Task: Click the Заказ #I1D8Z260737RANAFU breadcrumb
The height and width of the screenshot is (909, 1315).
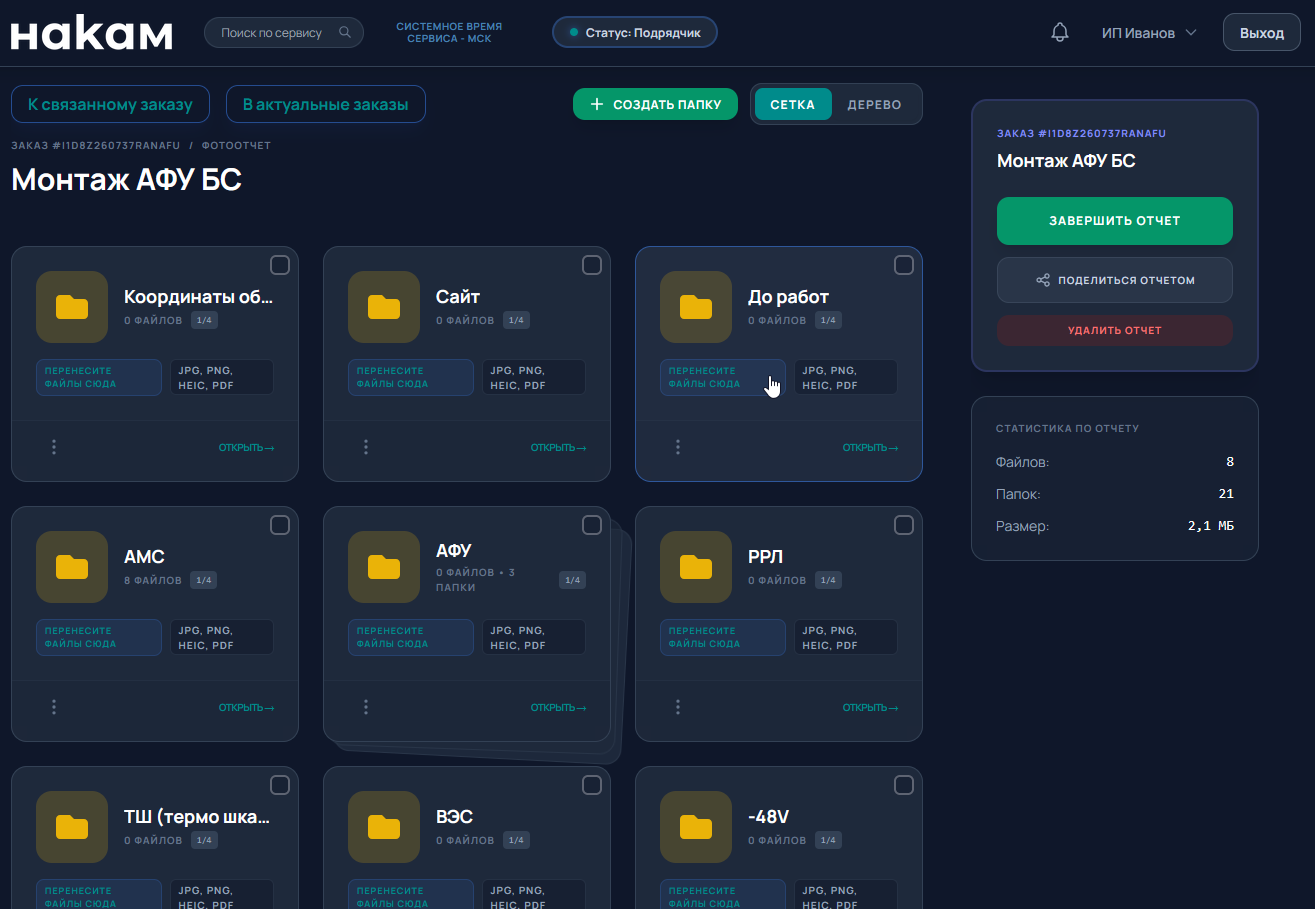Action: 95,146
